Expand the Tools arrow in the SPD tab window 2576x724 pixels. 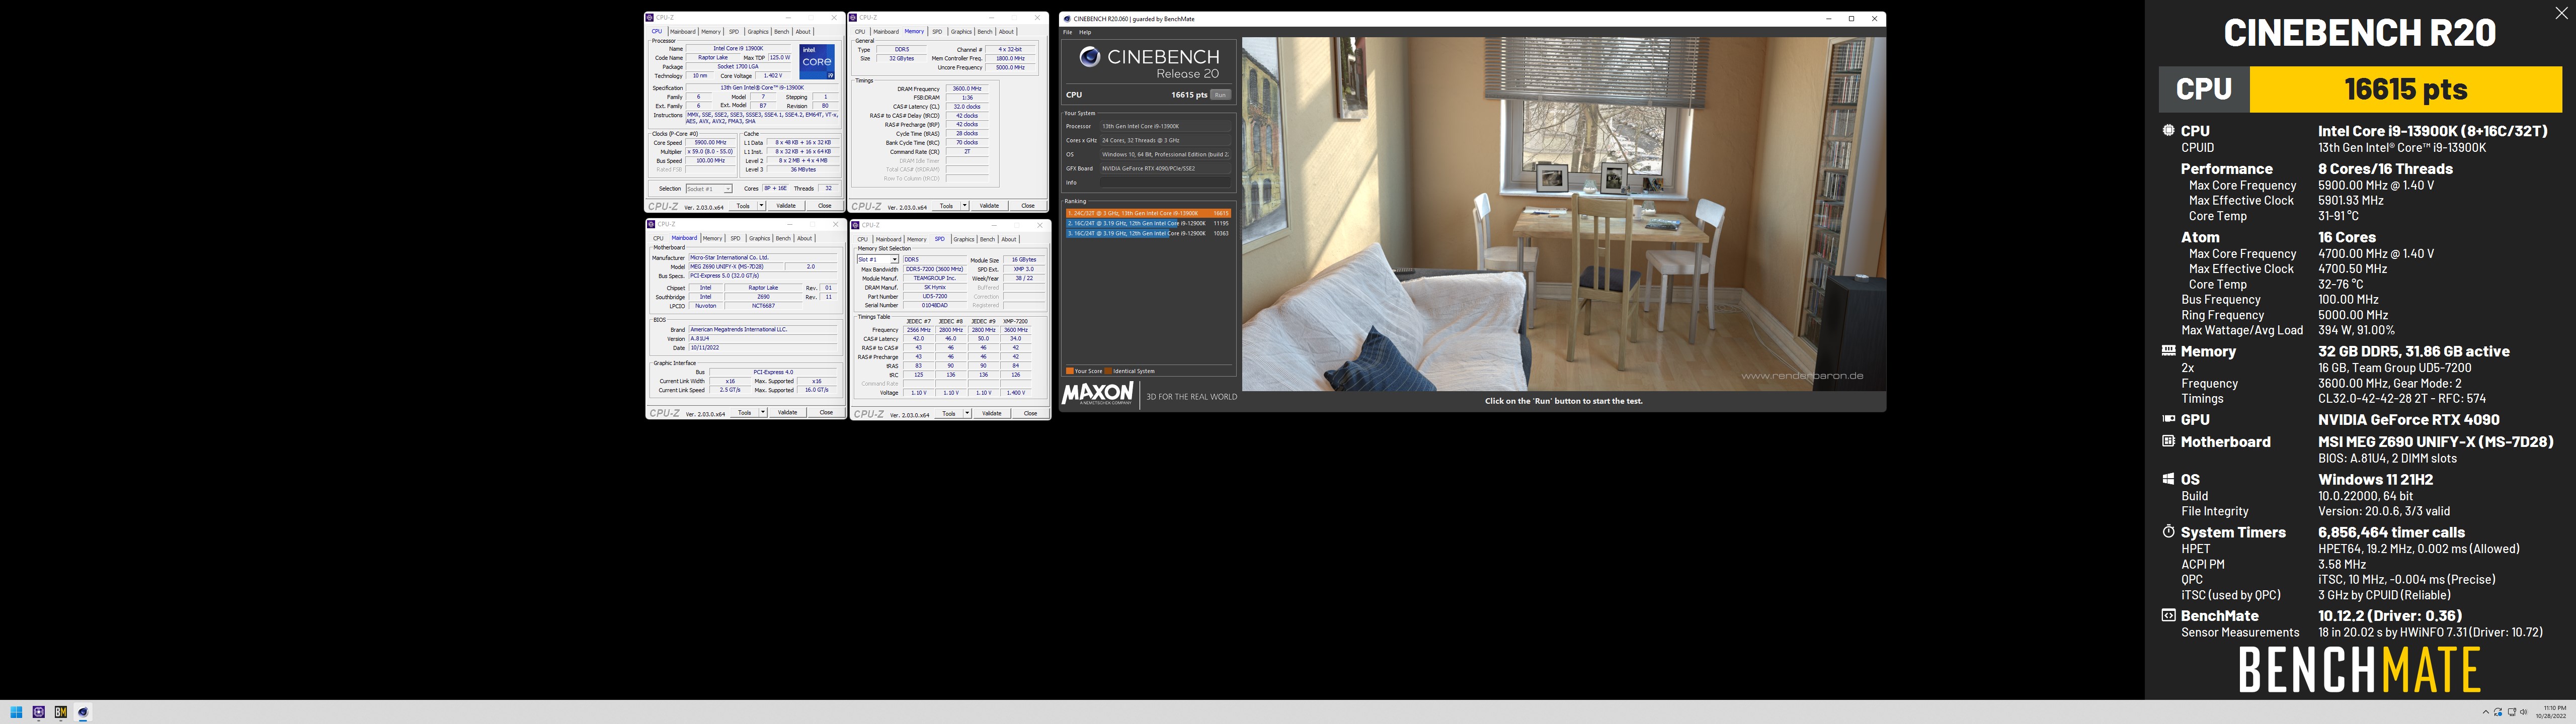(x=968, y=414)
